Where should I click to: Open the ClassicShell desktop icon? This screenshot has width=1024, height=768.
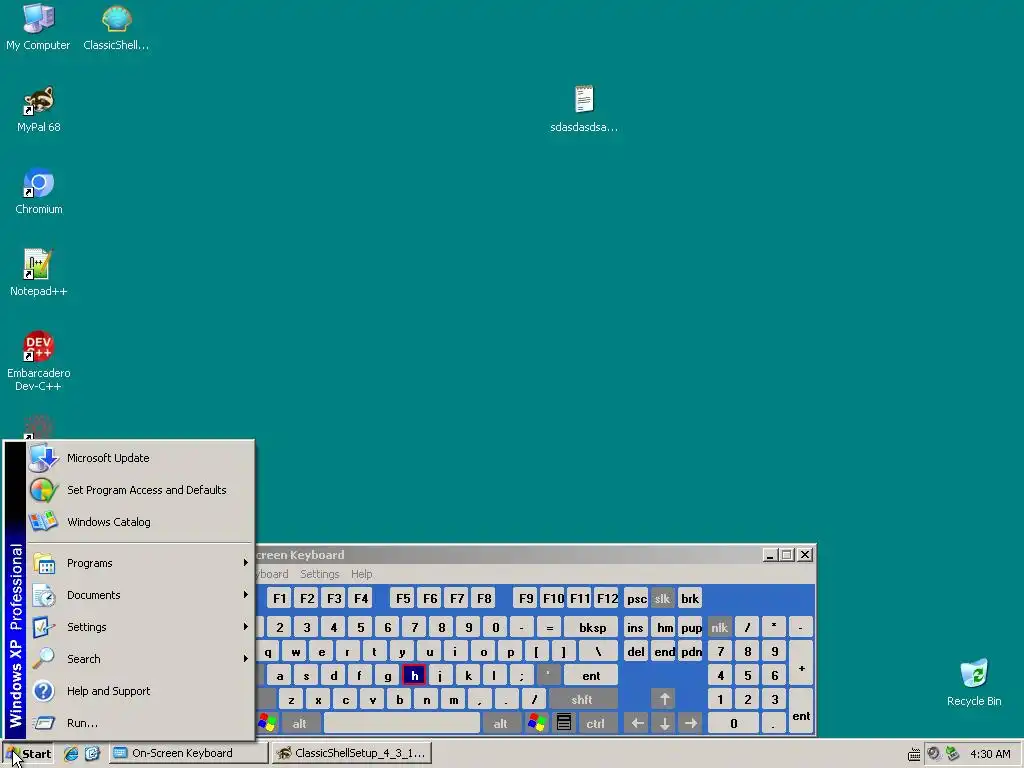116,27
